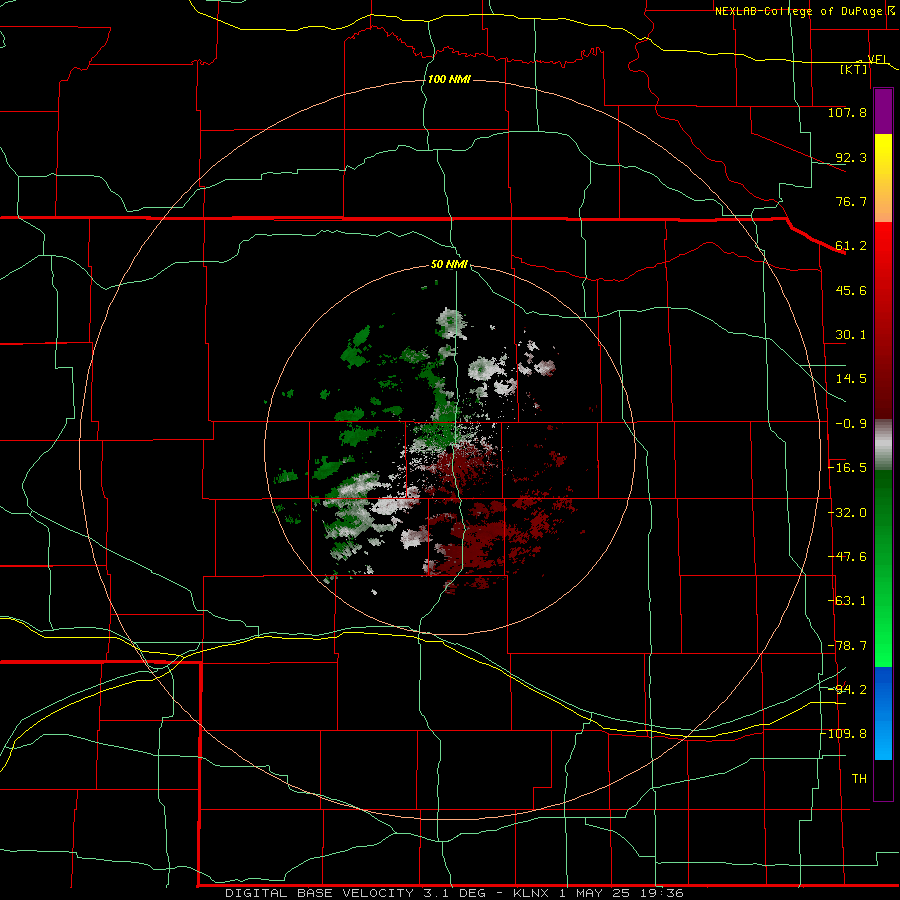Click the 14.5 scale value
The height and width of the screenshot is (900, 900).
coord(851,379)
